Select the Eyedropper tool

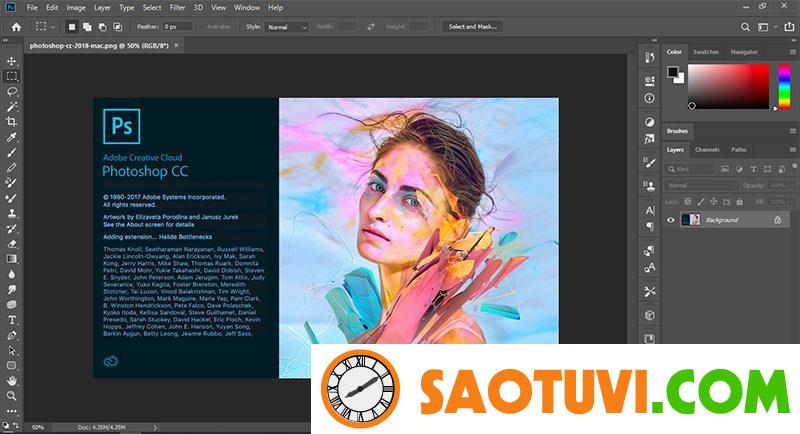[x=11, y=137]
